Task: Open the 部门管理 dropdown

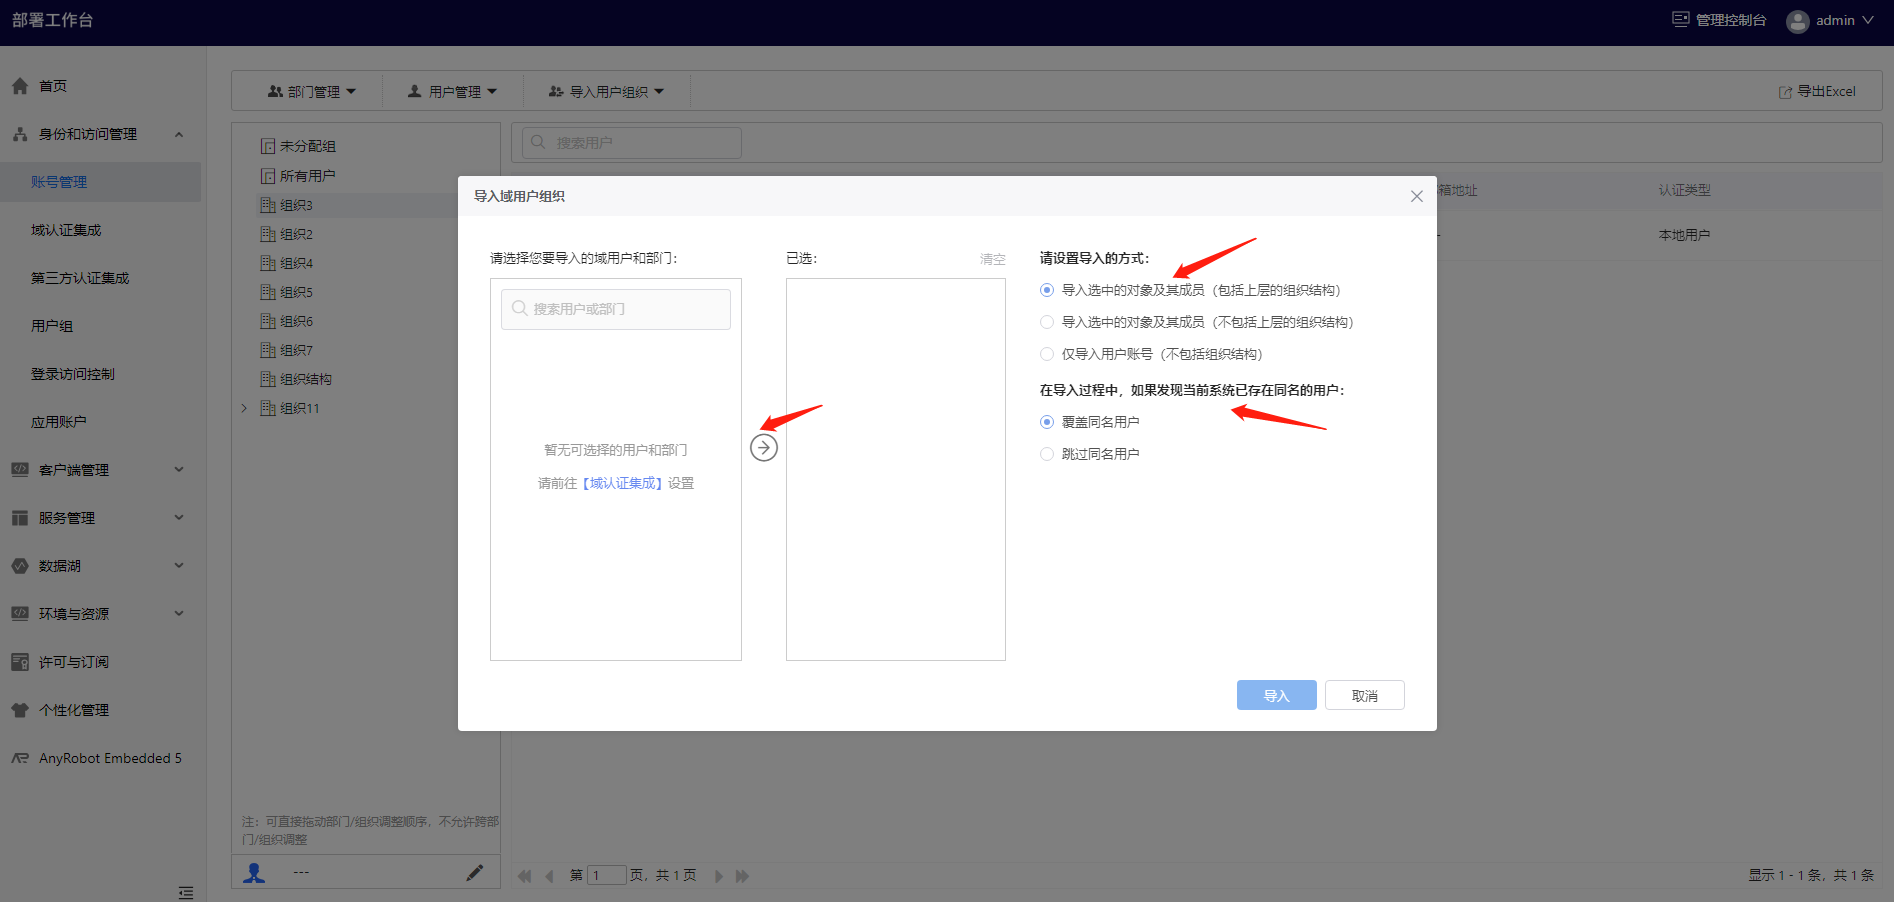Action: coord(311,91)
